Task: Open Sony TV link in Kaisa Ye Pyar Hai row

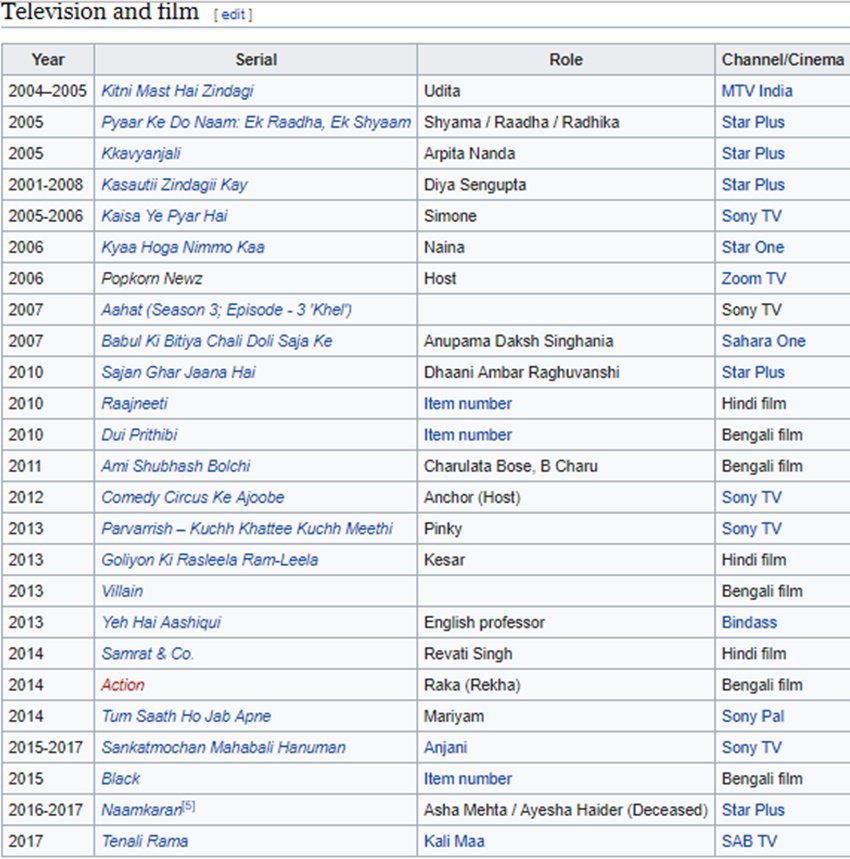Action: point(751,216)
